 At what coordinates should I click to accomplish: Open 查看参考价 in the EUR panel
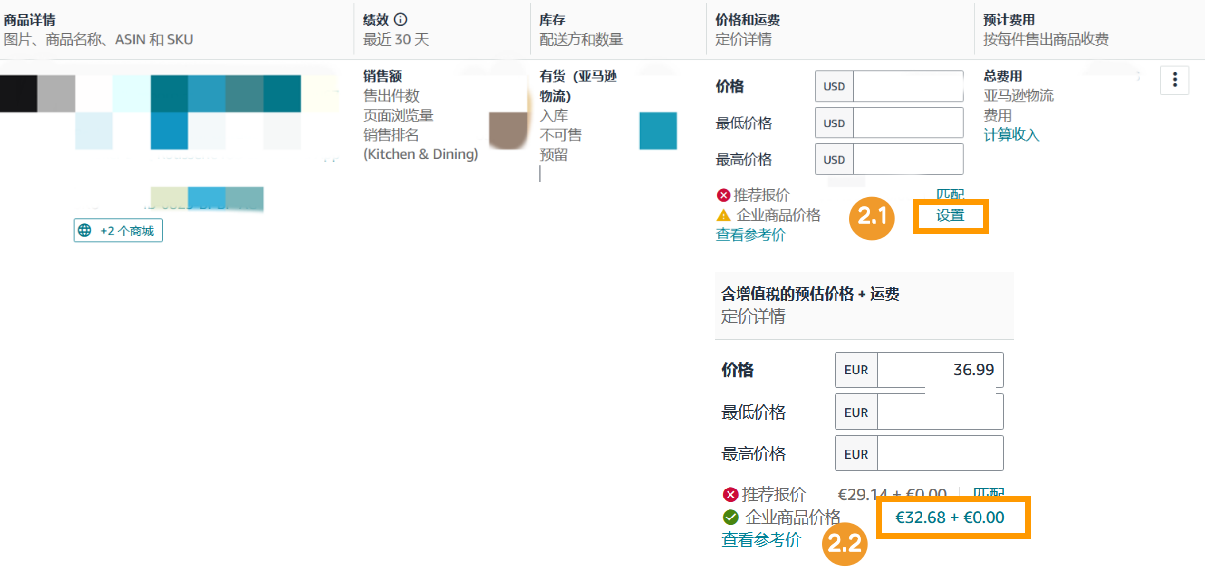point(761,540)
